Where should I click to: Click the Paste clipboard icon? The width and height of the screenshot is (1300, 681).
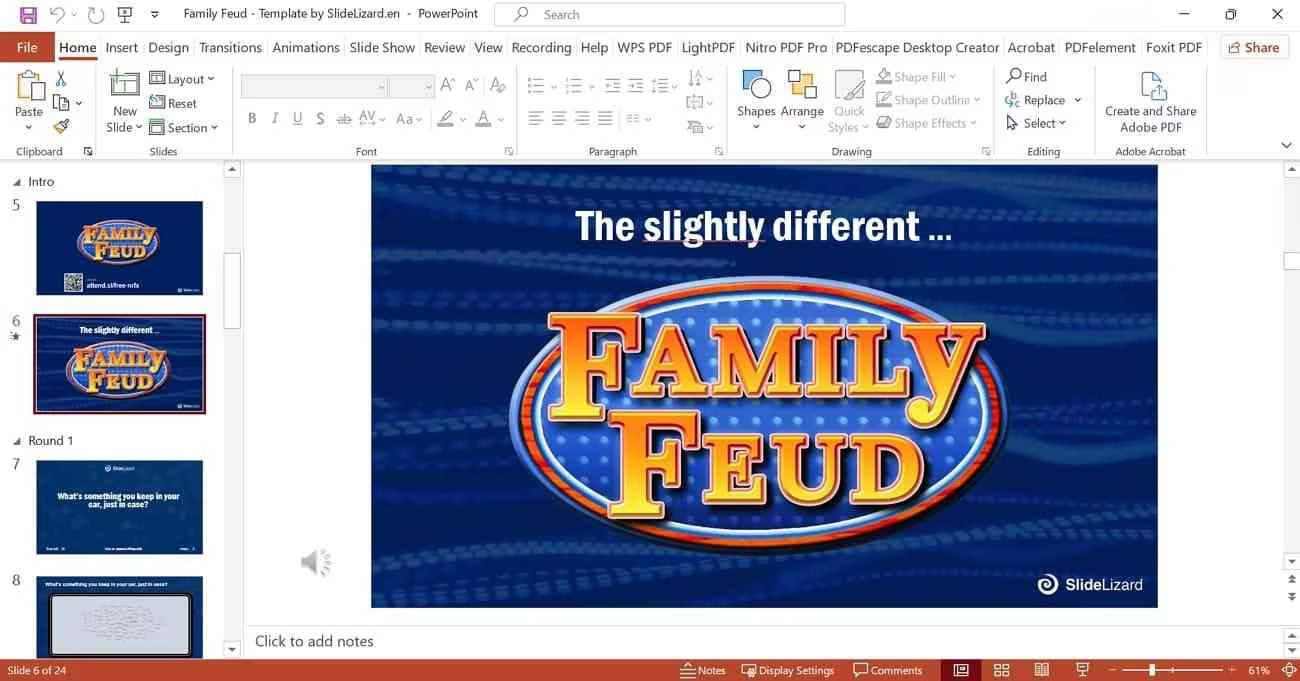click(x=29, y=85)
